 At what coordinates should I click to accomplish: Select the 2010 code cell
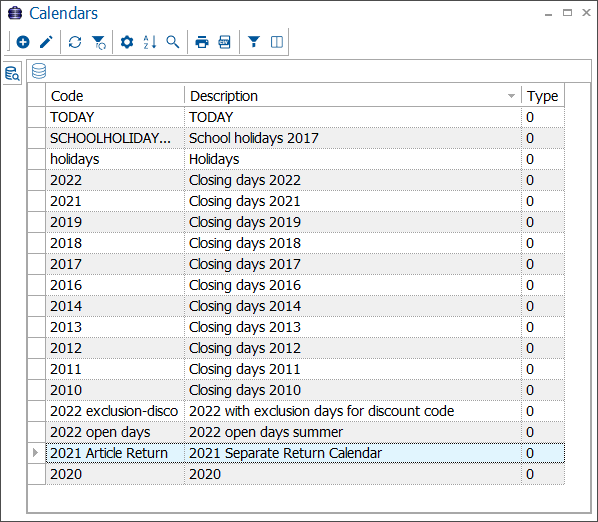pos(115,390)
